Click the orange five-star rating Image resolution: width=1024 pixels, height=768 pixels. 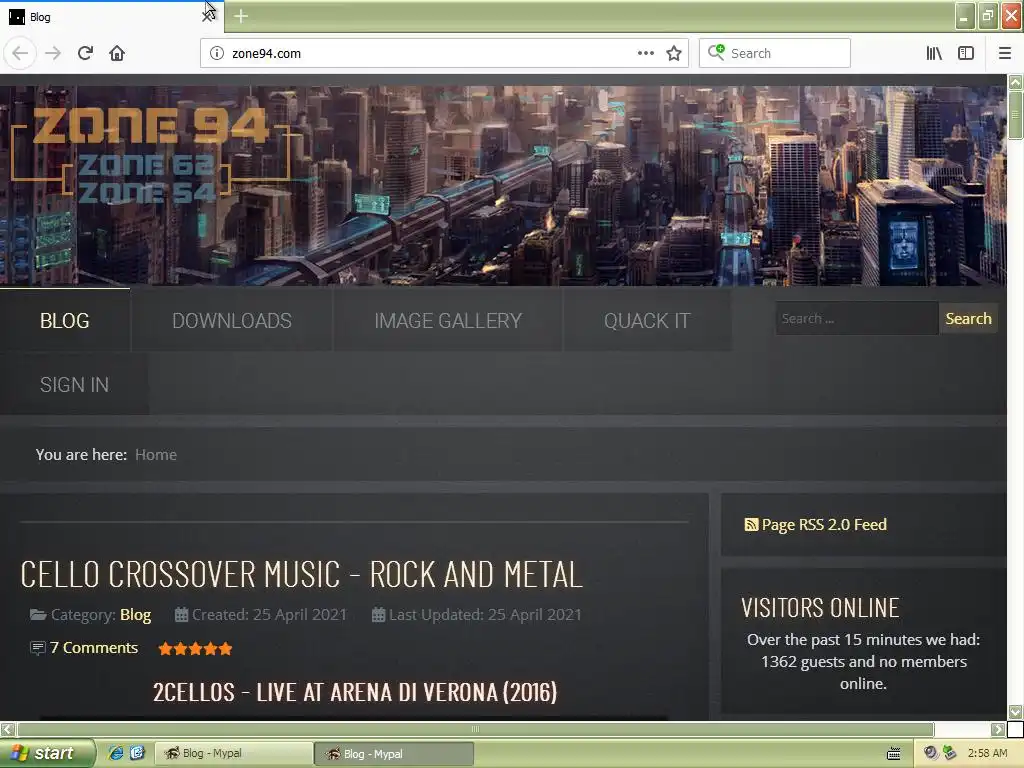click(x=195, y=648)
